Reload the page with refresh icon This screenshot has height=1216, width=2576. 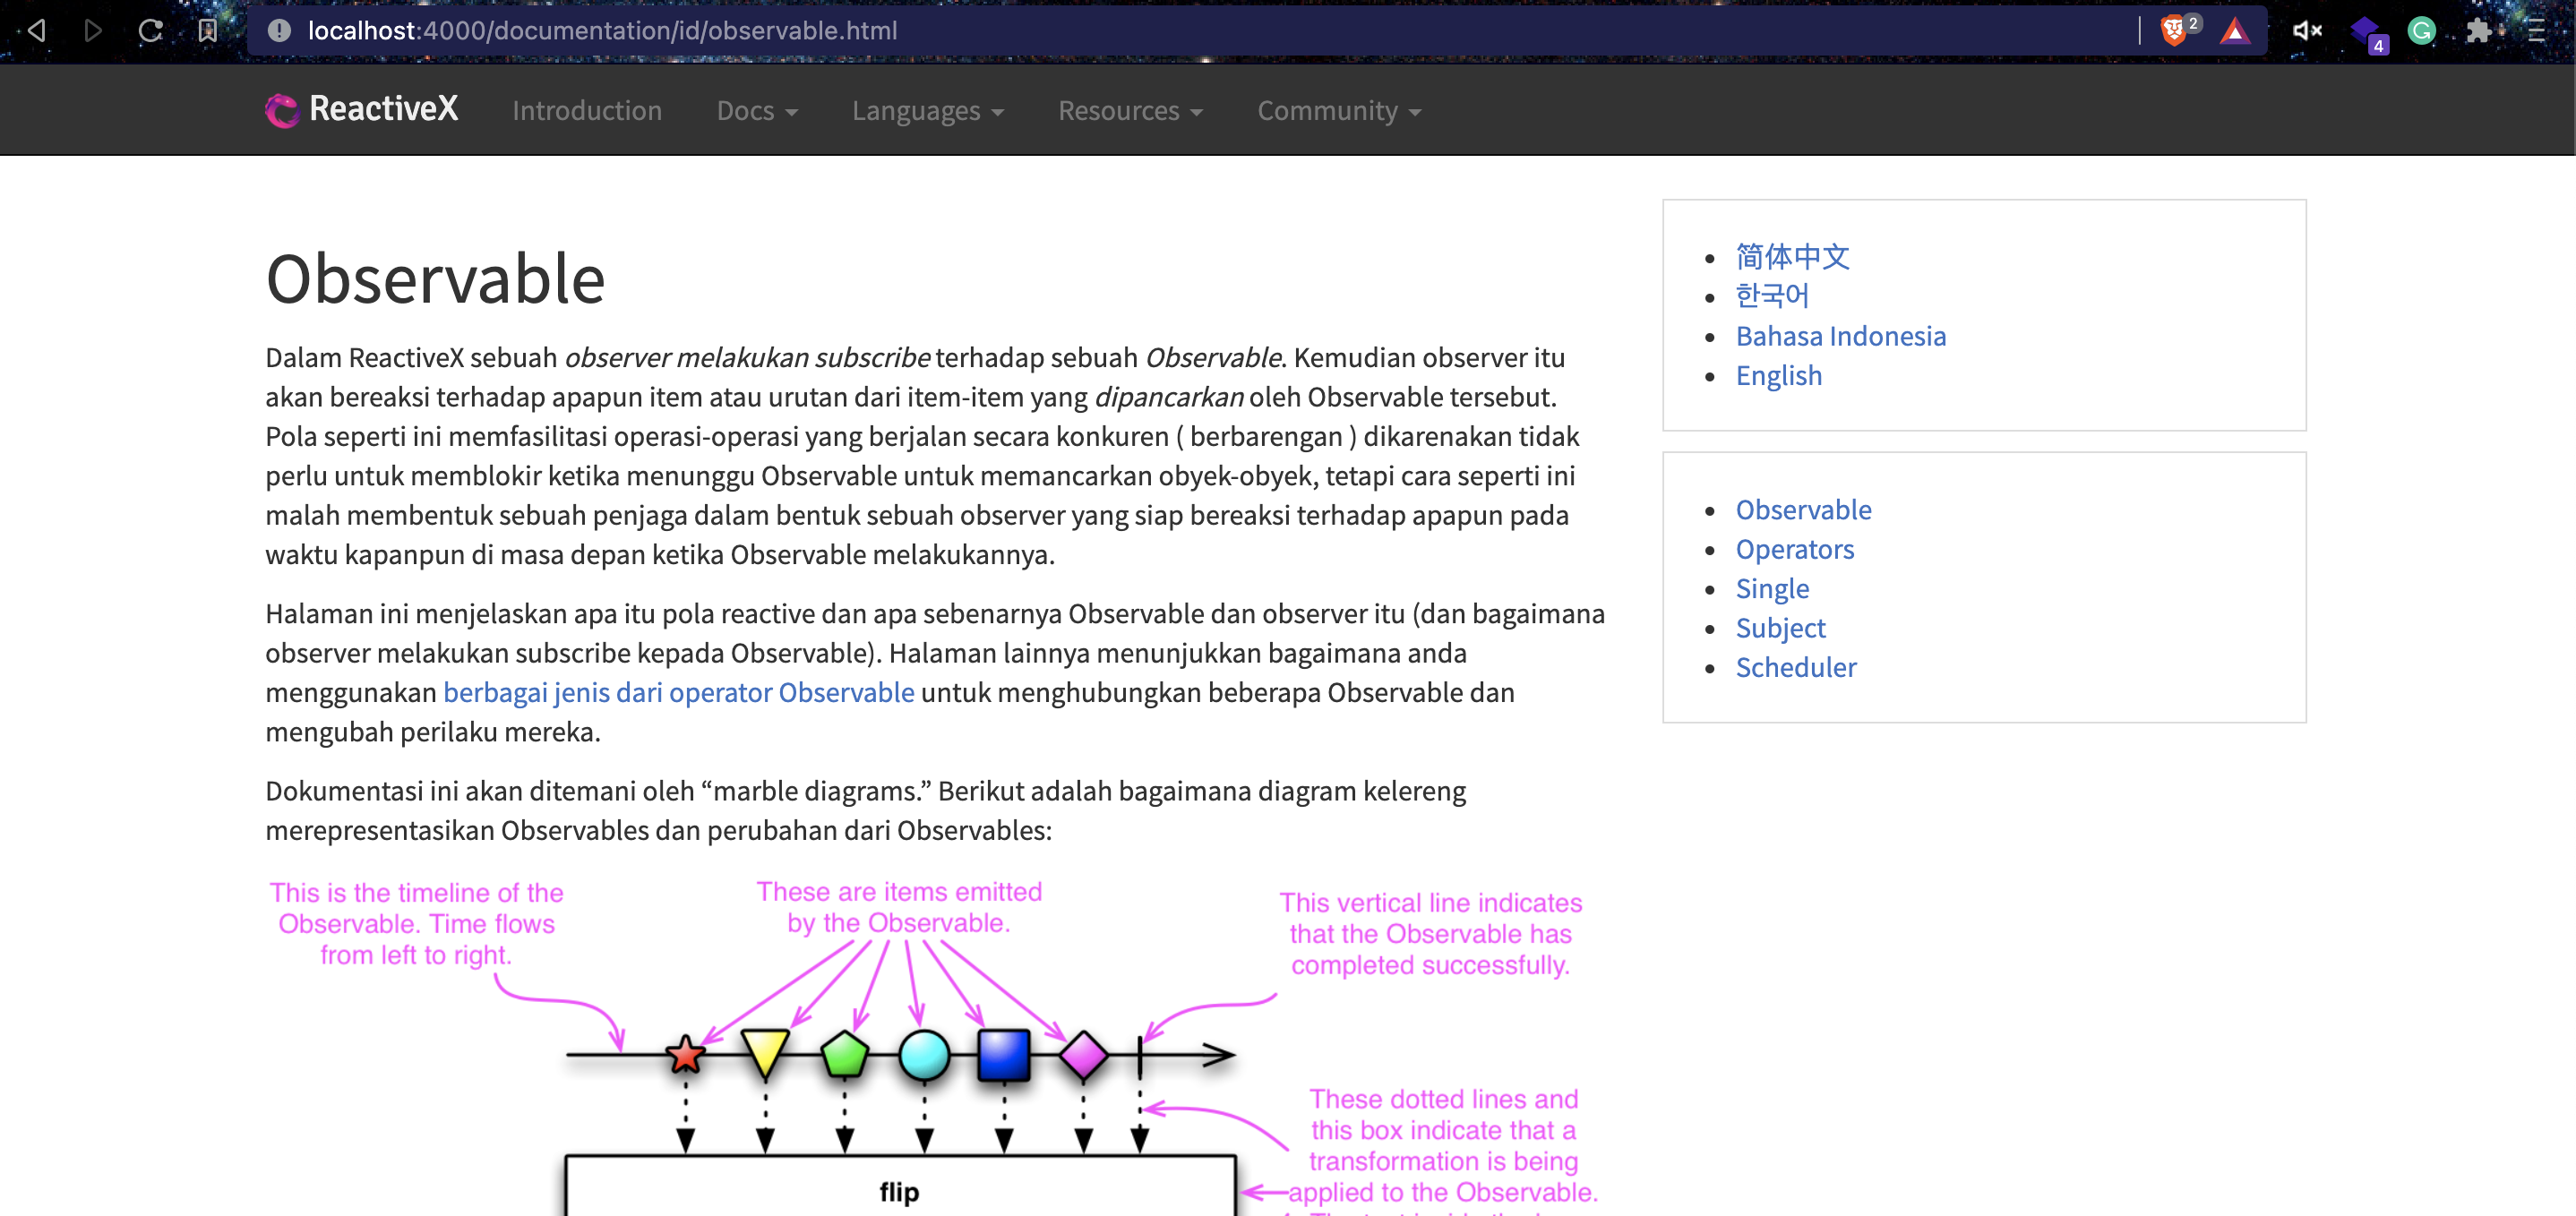(150, 30)
